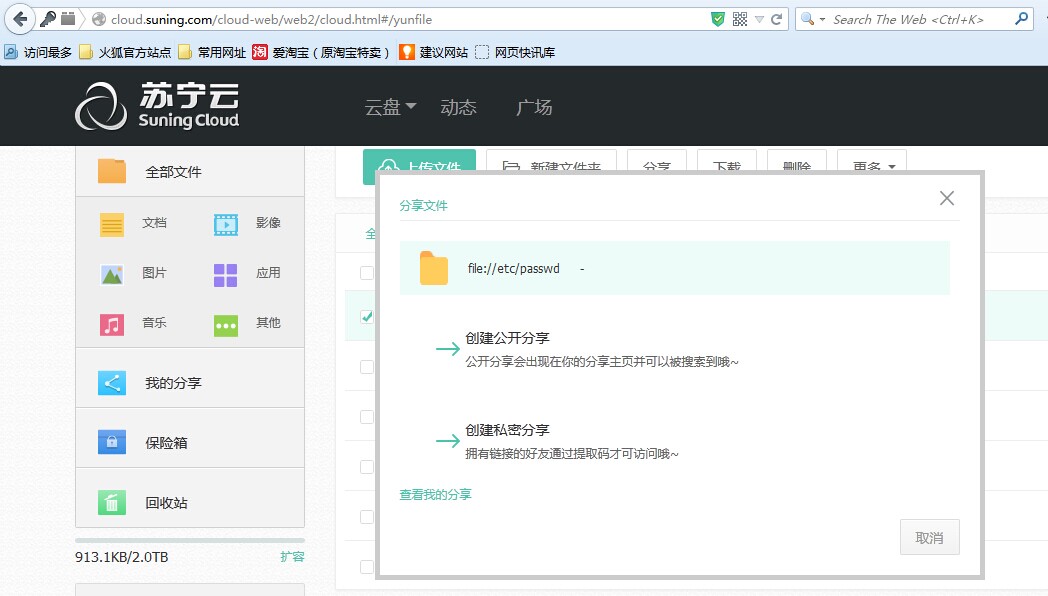Click the 全部文件 folder icon
The height and width of the screenshot is (596, 1048).
click(112, 171)
